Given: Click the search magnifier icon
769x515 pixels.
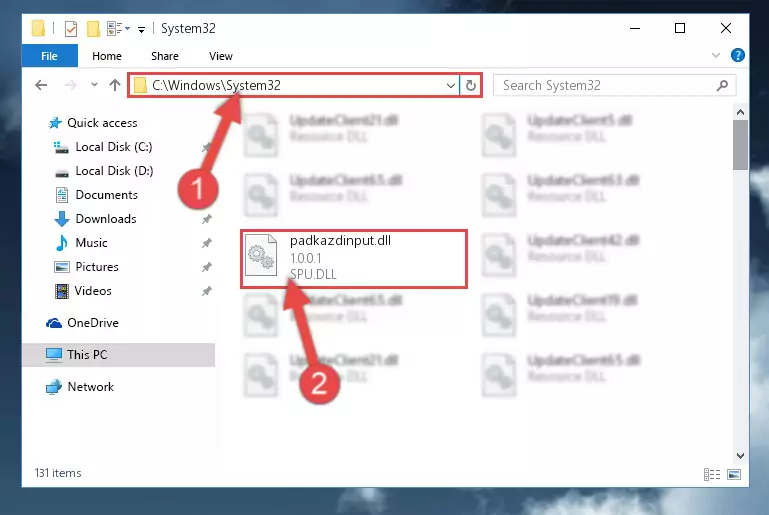Looking at the screenshot, I should 722,85.
